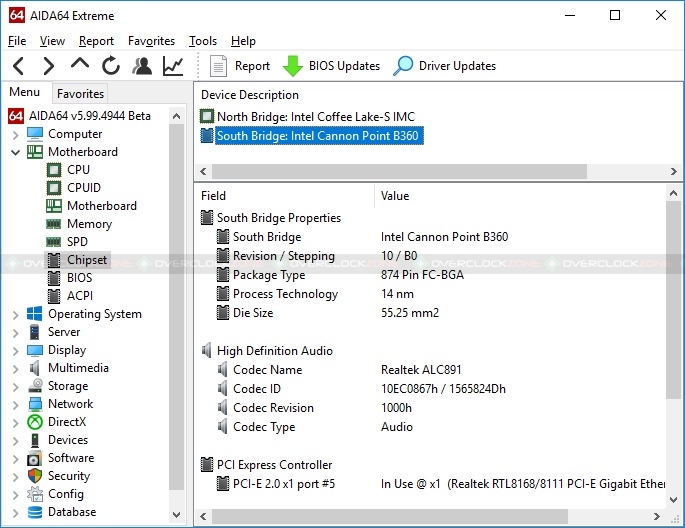Click the Config icon in the tree
This screenshot has width=685, height=528.
click(x=35, y=494)
